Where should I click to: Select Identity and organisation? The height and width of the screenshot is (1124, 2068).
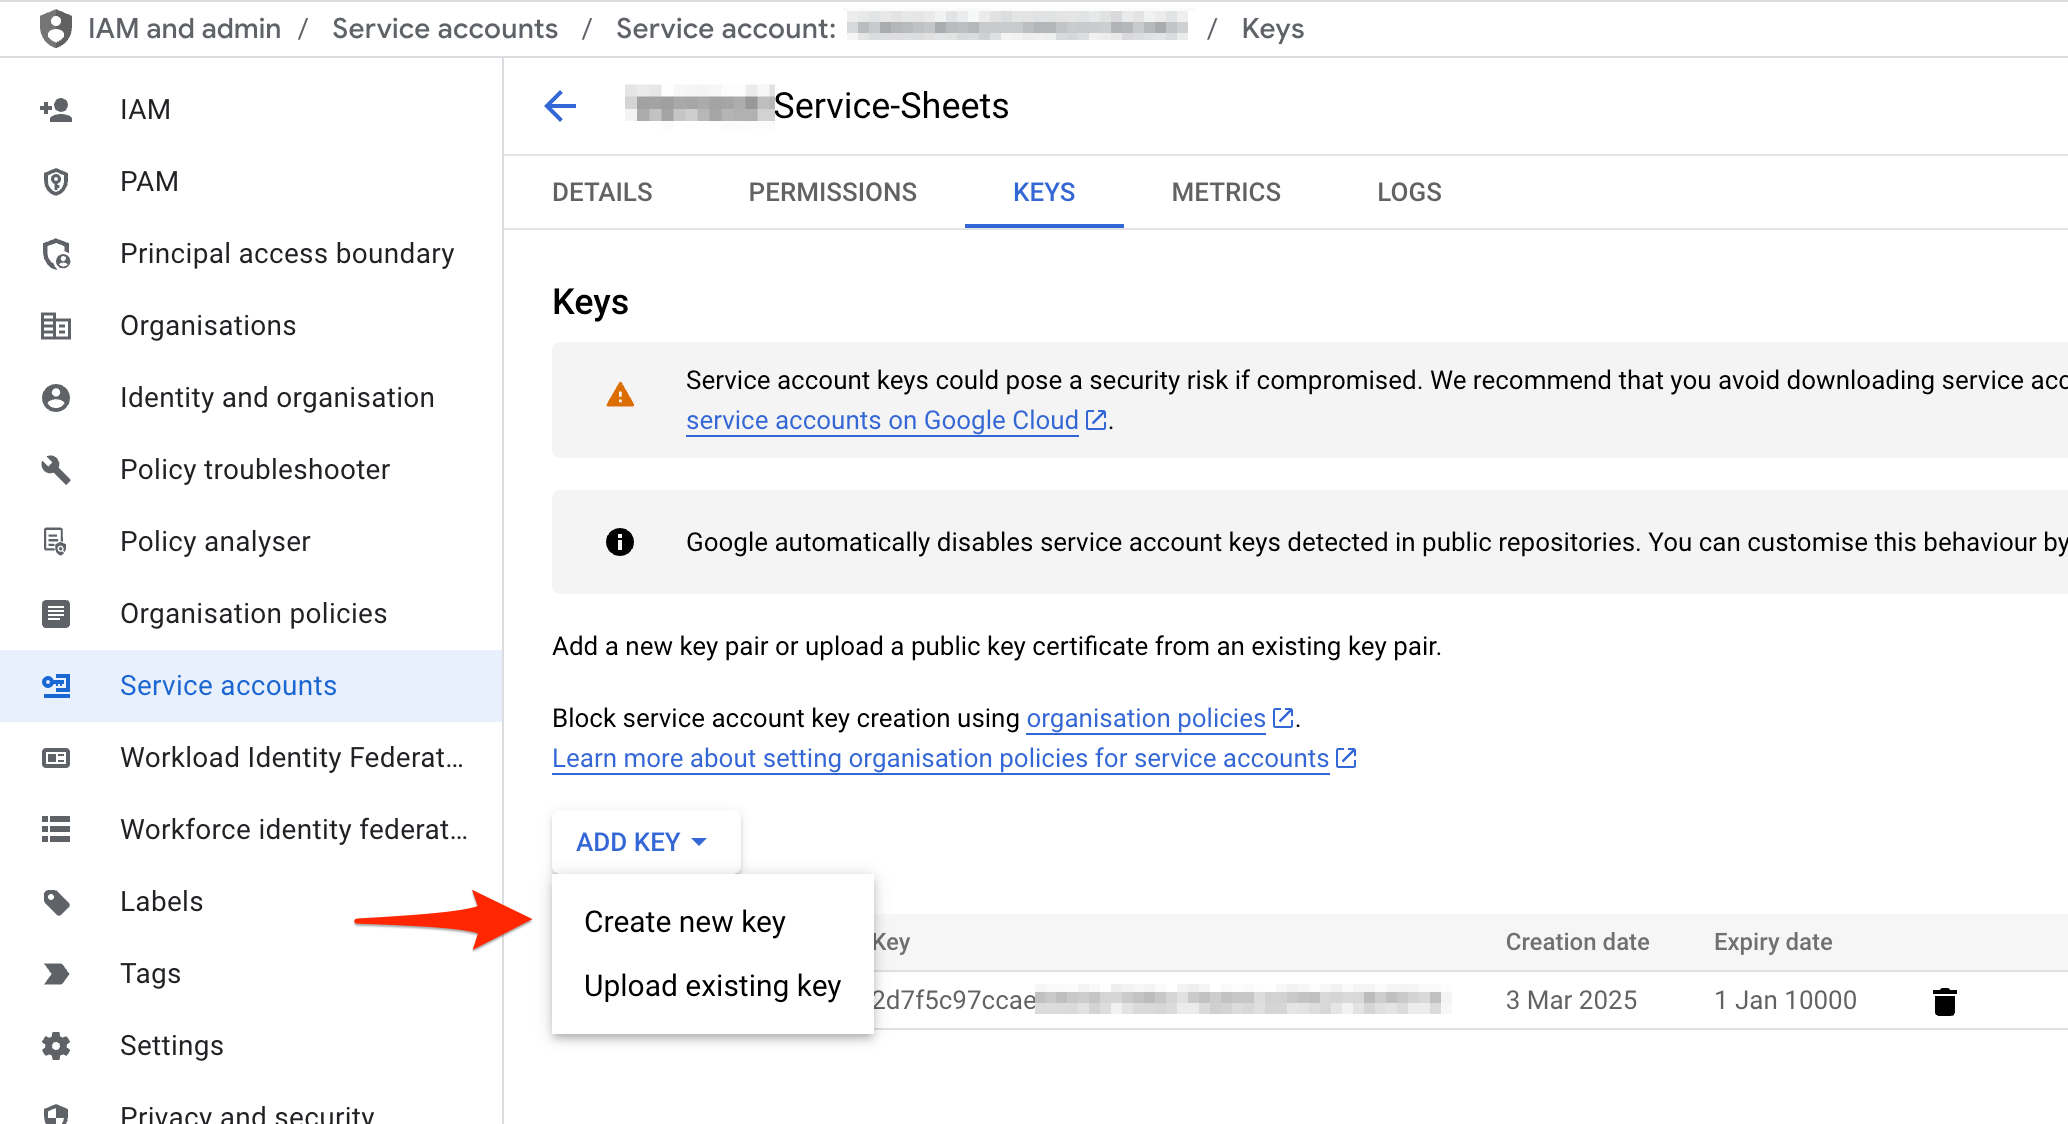coord(251,397)
